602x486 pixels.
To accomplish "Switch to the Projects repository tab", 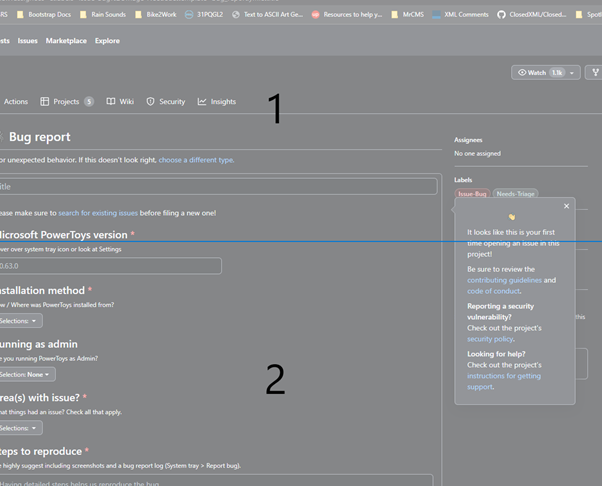I will coord(67,102).
